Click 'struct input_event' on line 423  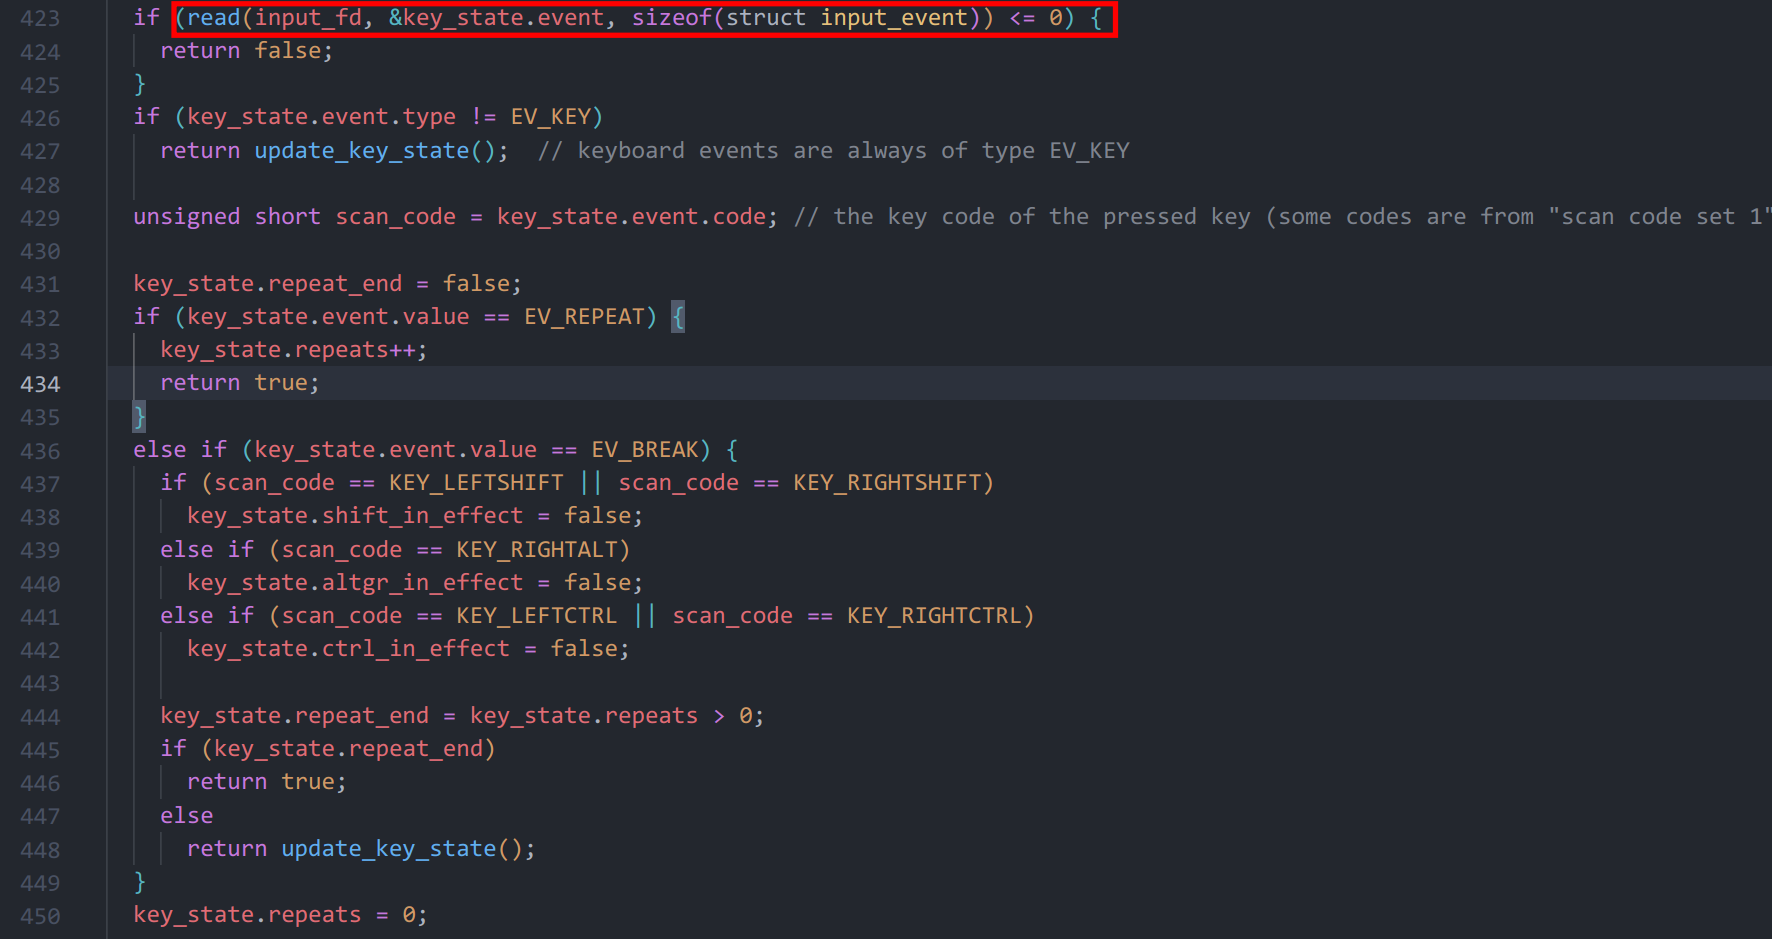click(846, 18)
